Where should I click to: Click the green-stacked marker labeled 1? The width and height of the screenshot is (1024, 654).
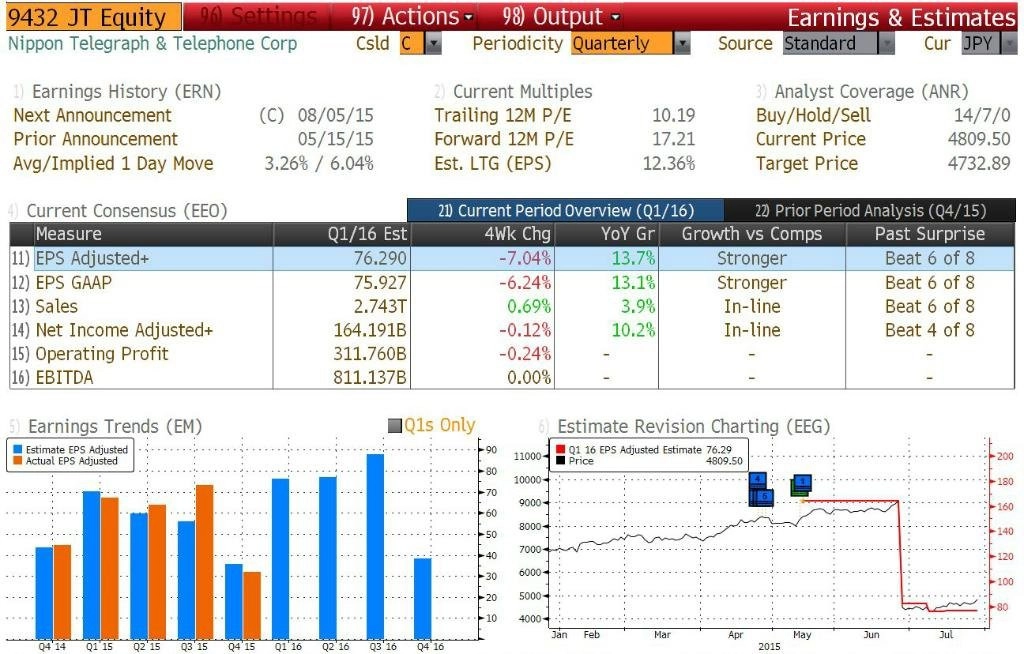pos(803,483)
